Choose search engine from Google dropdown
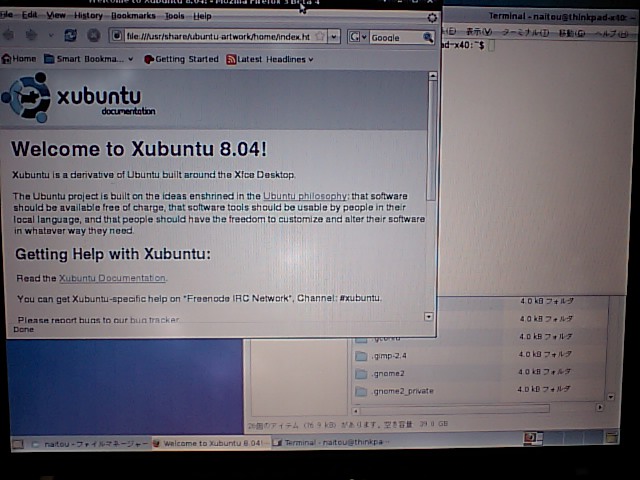This screenshot has height=480, width=640. (x=358, y=37)
